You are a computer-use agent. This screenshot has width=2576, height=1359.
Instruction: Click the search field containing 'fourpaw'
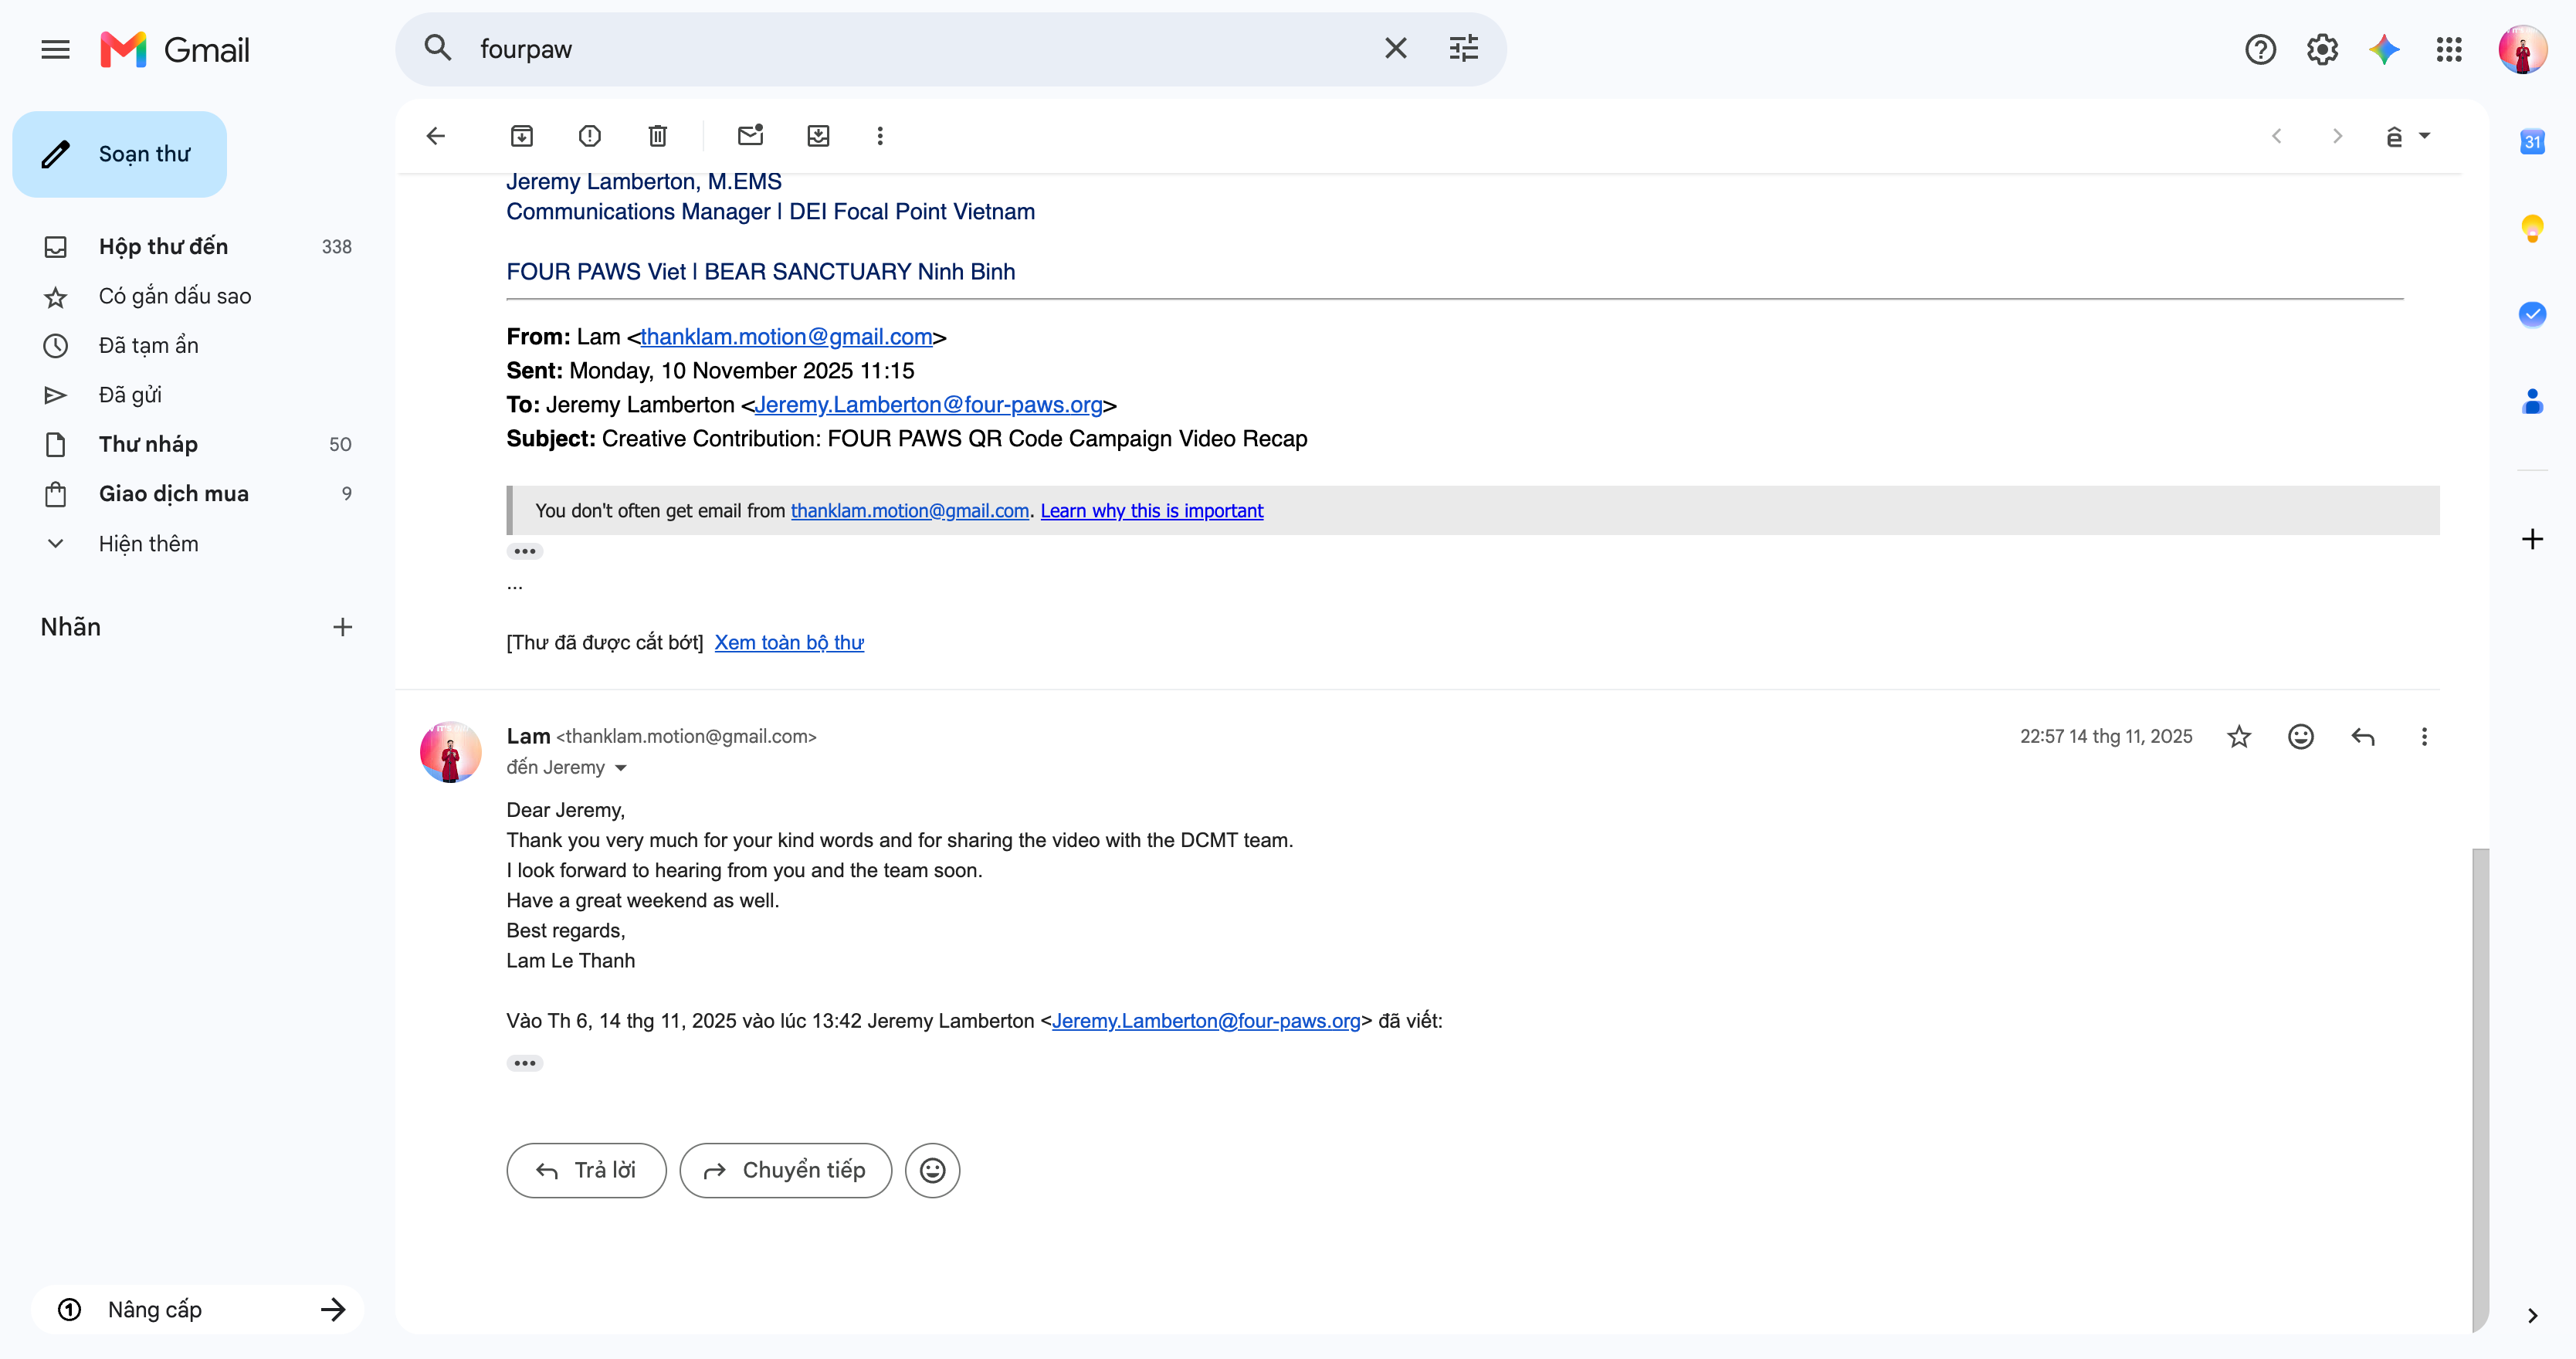point(920,49)
